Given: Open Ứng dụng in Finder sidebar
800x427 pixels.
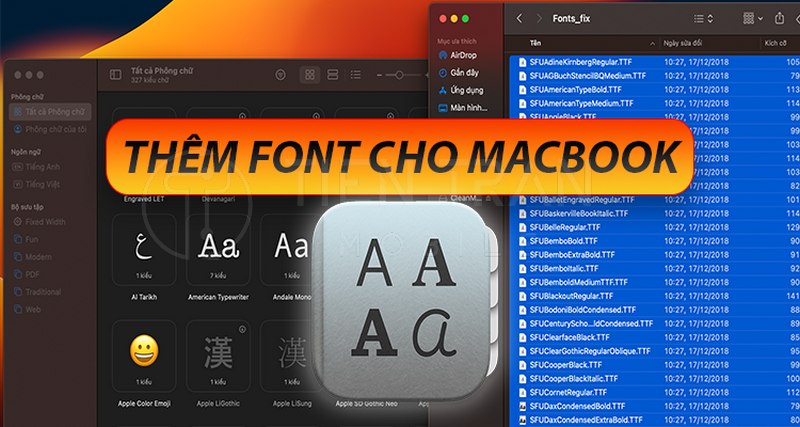Looking at the screenshot, I should click(x=461, y=90).
